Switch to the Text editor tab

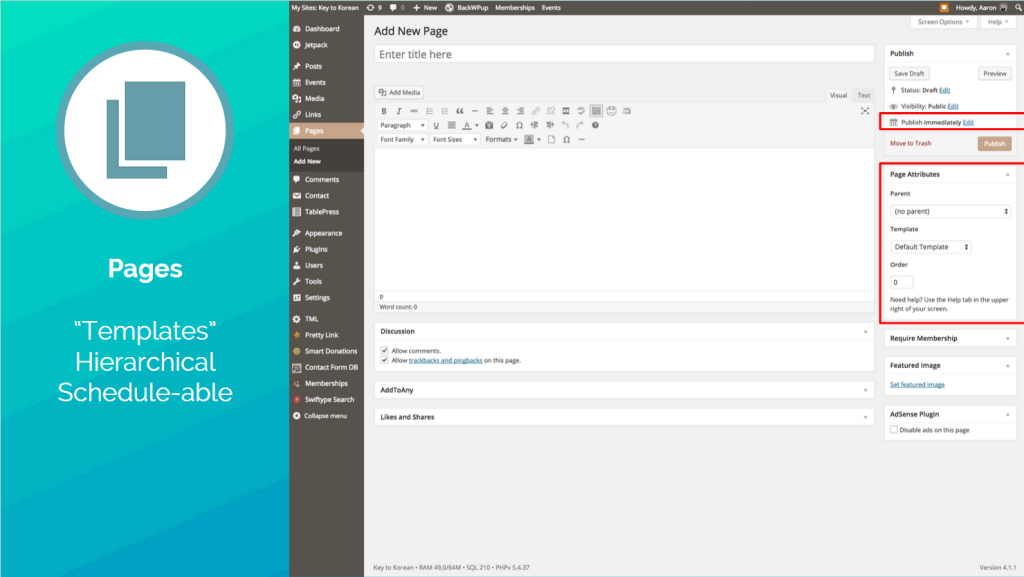click(x=864, y=96)
